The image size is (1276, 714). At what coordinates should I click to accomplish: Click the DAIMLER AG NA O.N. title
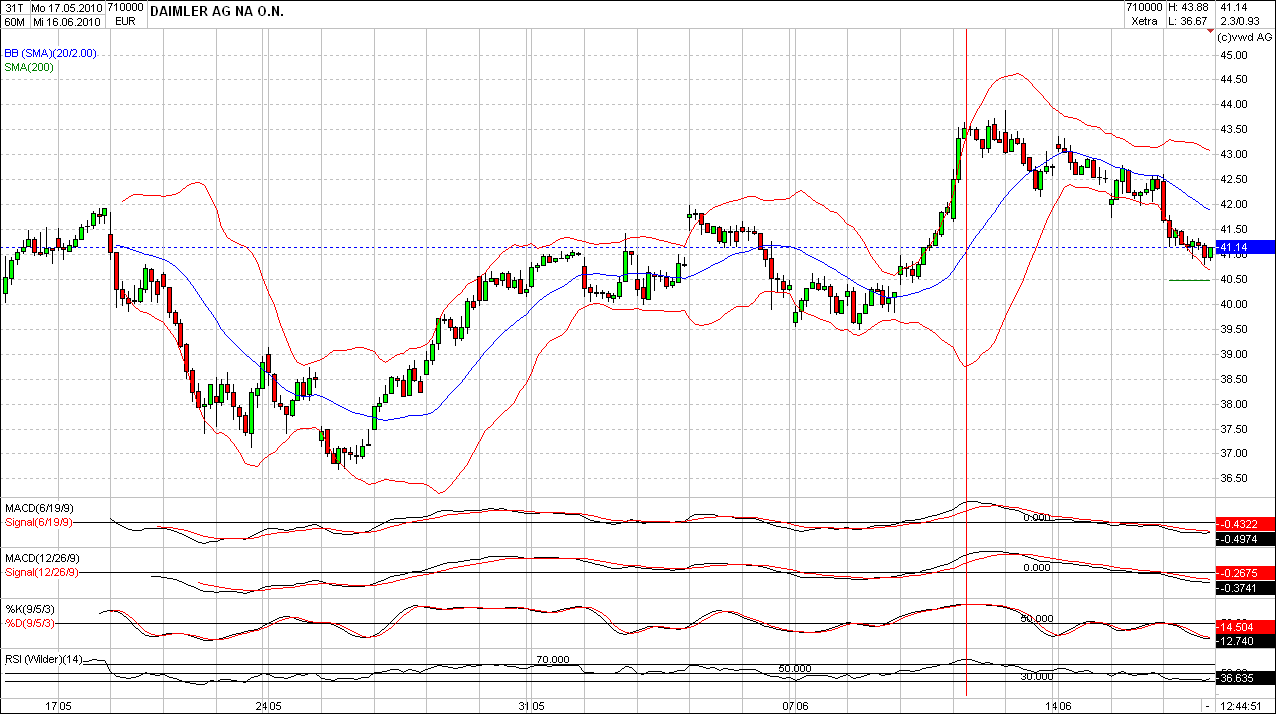[216, 10]
